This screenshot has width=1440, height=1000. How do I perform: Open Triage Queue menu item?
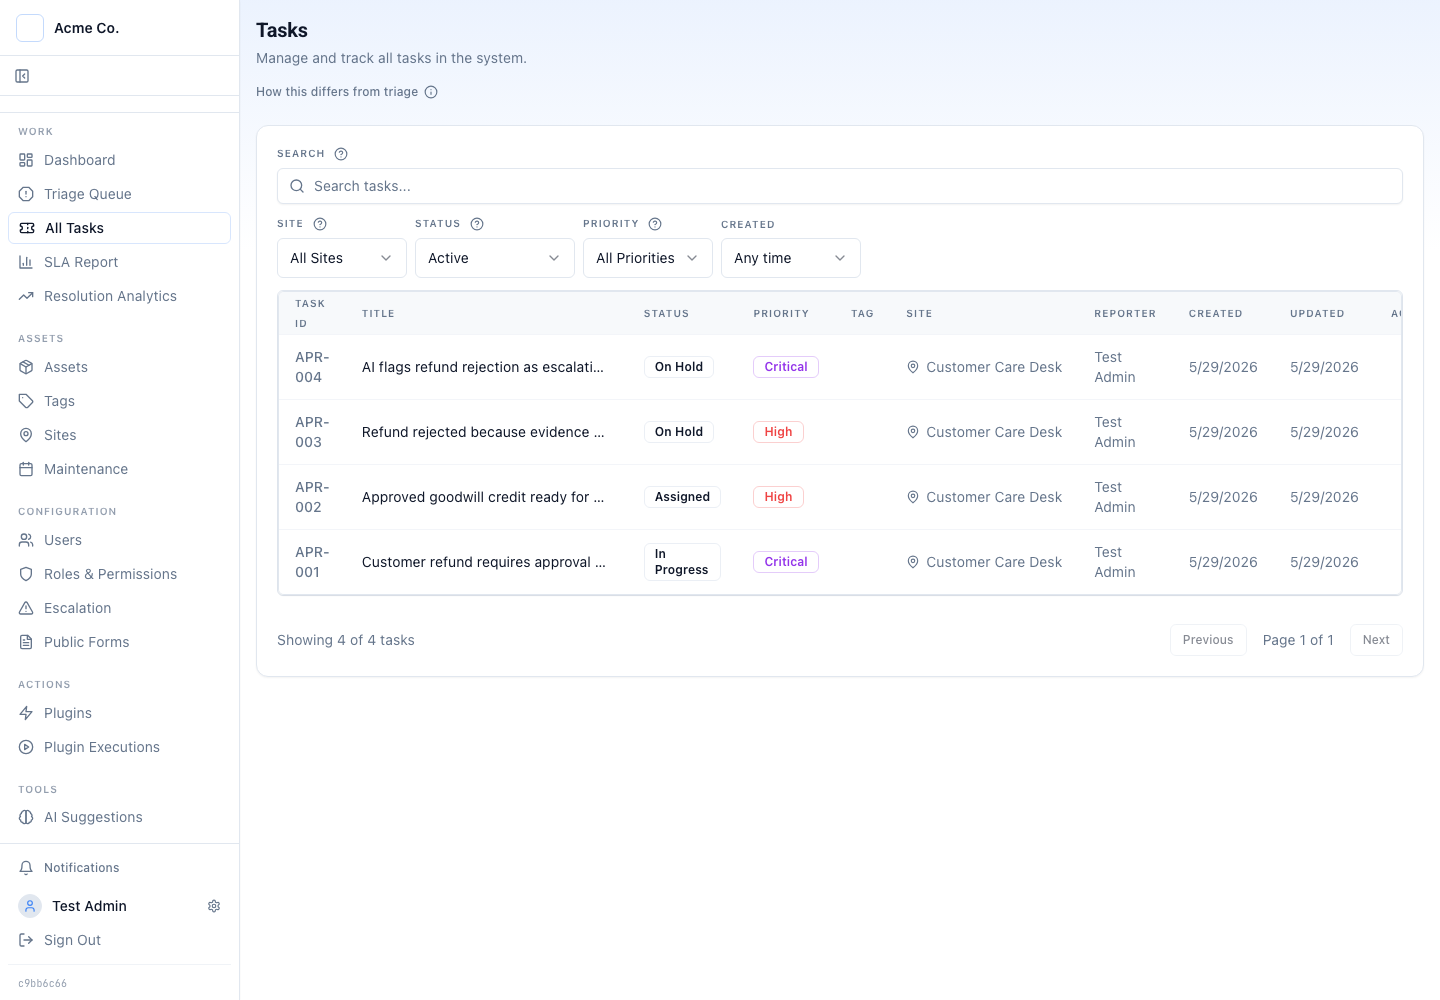coord(119,194)
